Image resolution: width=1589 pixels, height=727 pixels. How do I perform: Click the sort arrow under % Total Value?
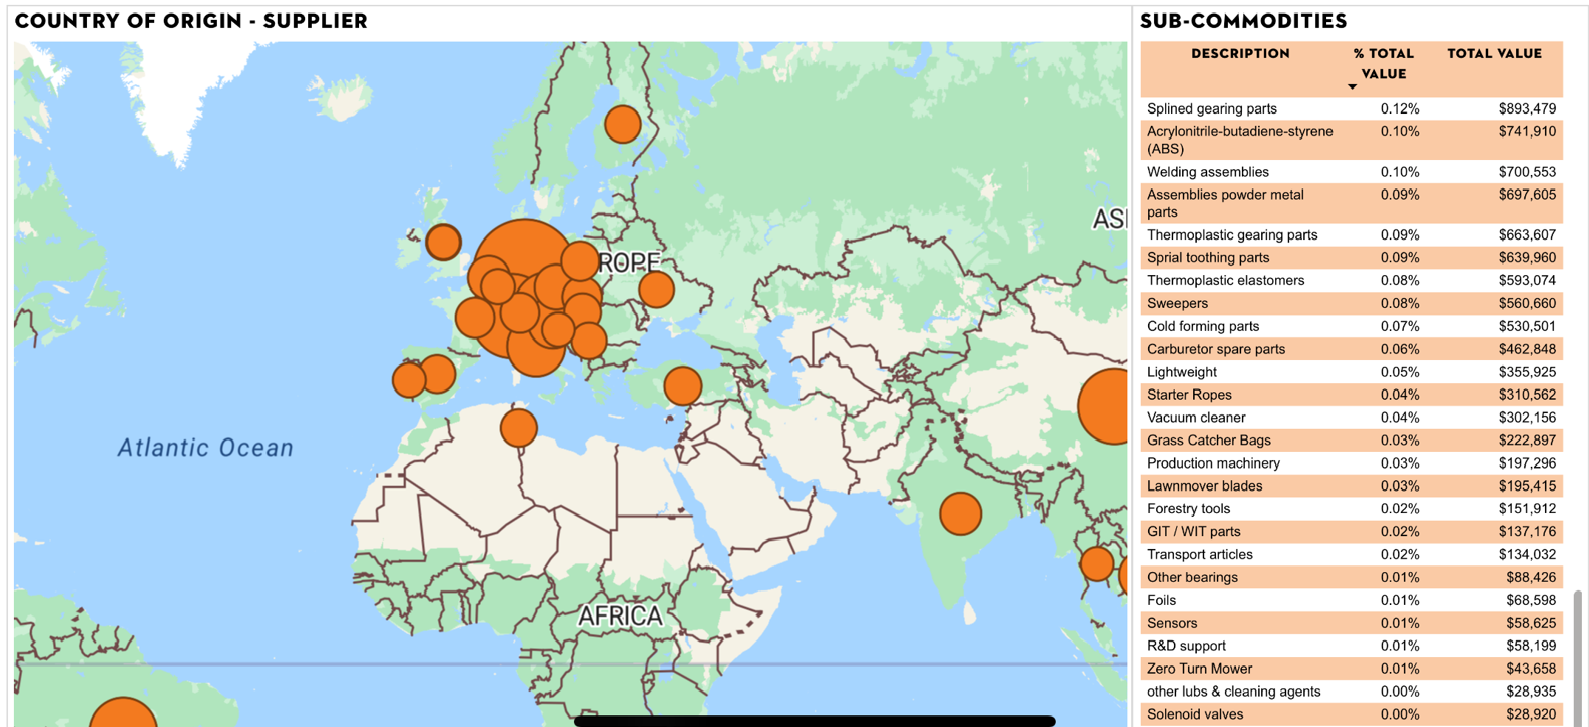(x=1352, y=87)
